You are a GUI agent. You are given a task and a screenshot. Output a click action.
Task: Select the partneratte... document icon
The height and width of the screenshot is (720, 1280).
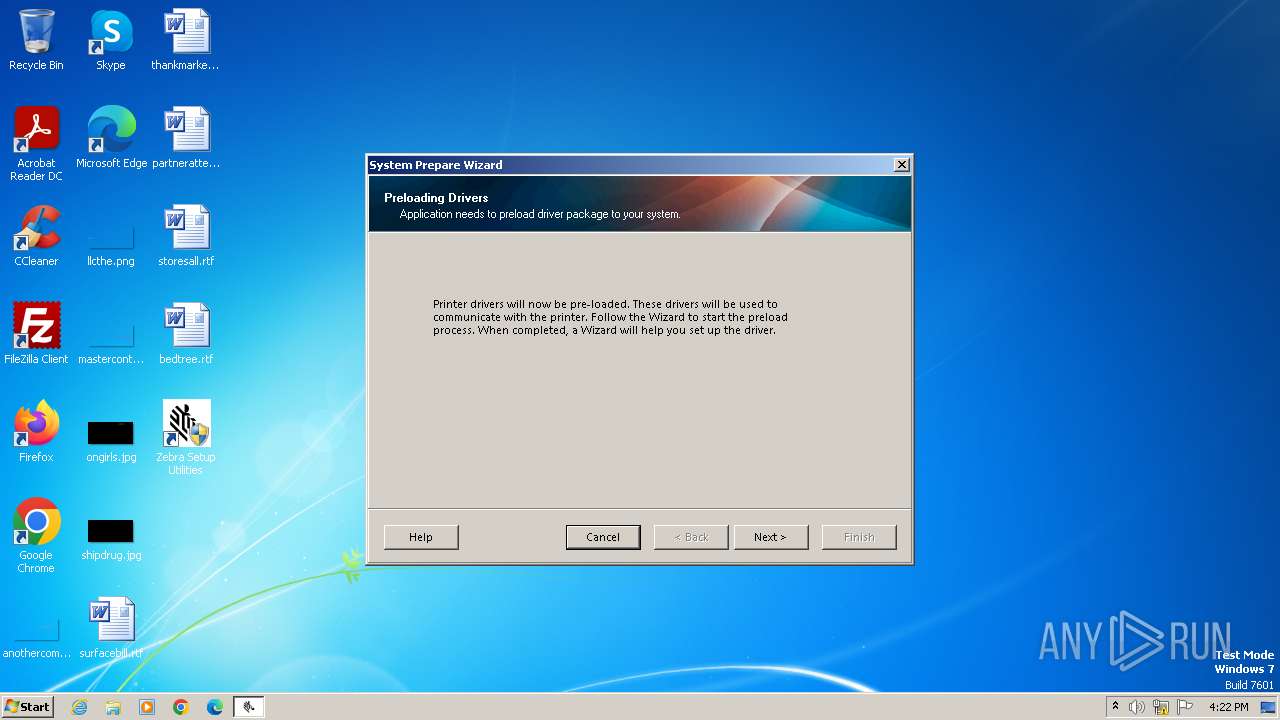click(186, 138)
